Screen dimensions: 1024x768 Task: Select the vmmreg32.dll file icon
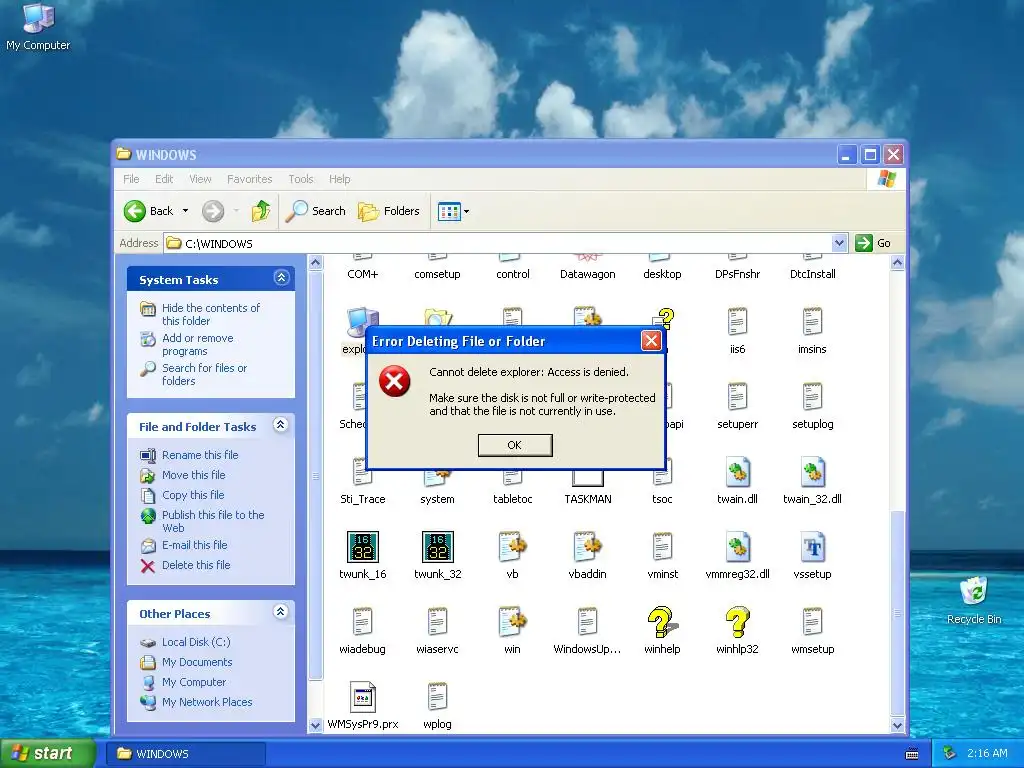[x=737, y=547]
